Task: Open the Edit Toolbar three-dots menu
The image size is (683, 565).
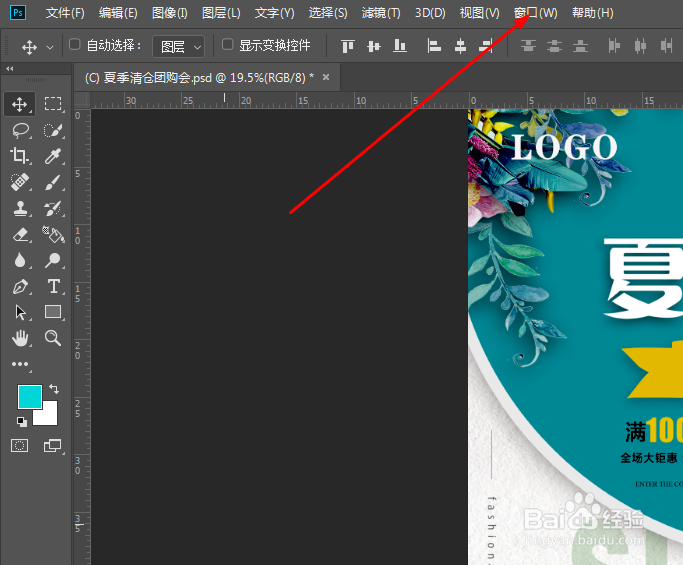Action: 20,364
